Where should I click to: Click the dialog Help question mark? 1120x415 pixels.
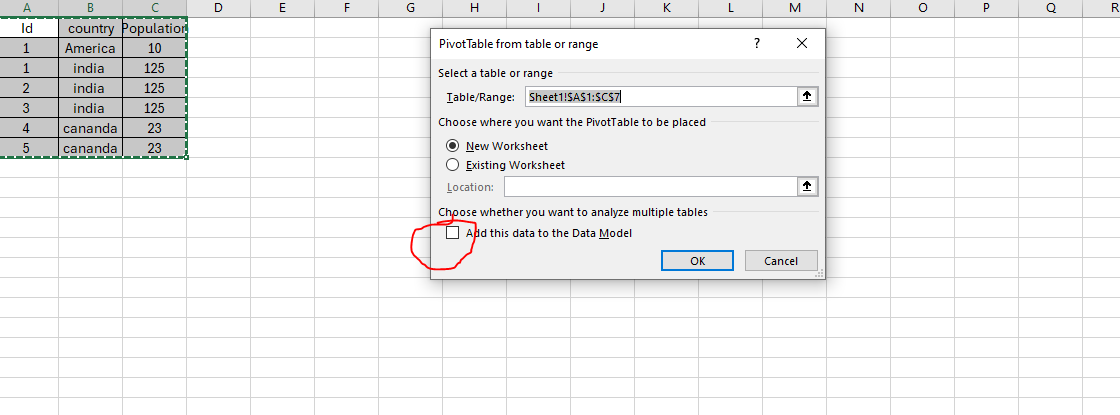pos(756,44)
